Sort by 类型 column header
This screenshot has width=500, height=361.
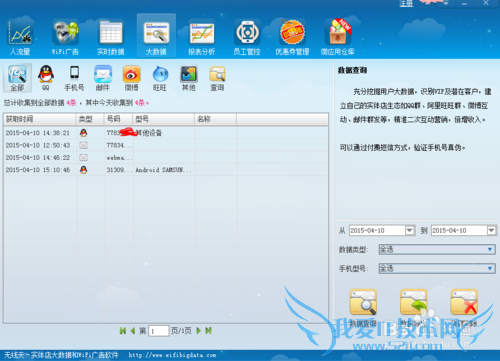(x=90, y=119)
